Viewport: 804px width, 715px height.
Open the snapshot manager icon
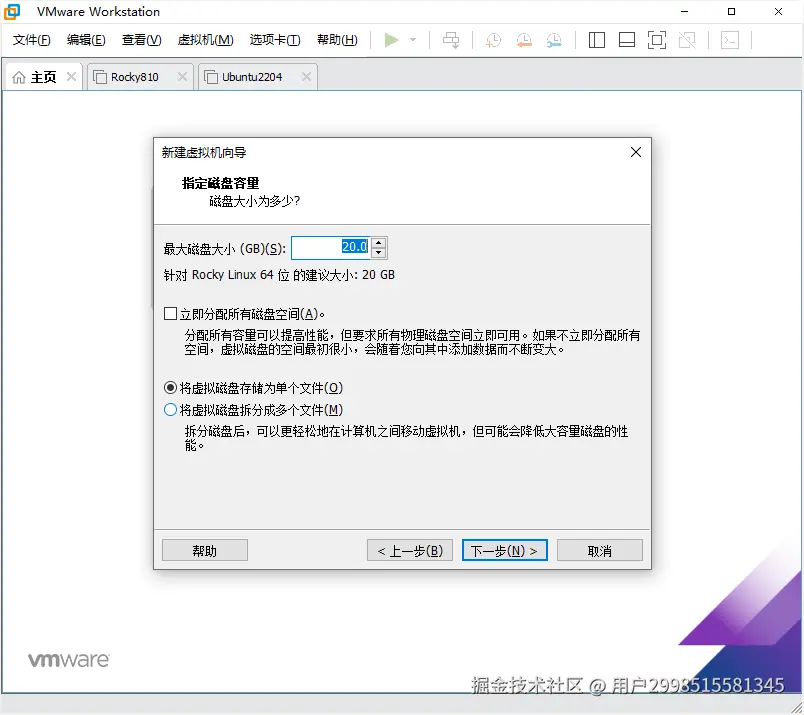(554, 40)
